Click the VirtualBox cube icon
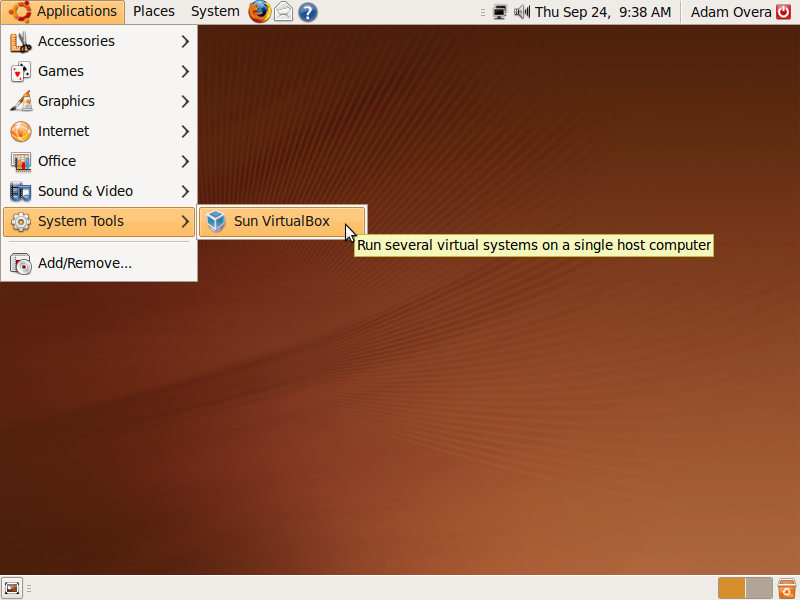The image size is (800, 600). point(216,221)
